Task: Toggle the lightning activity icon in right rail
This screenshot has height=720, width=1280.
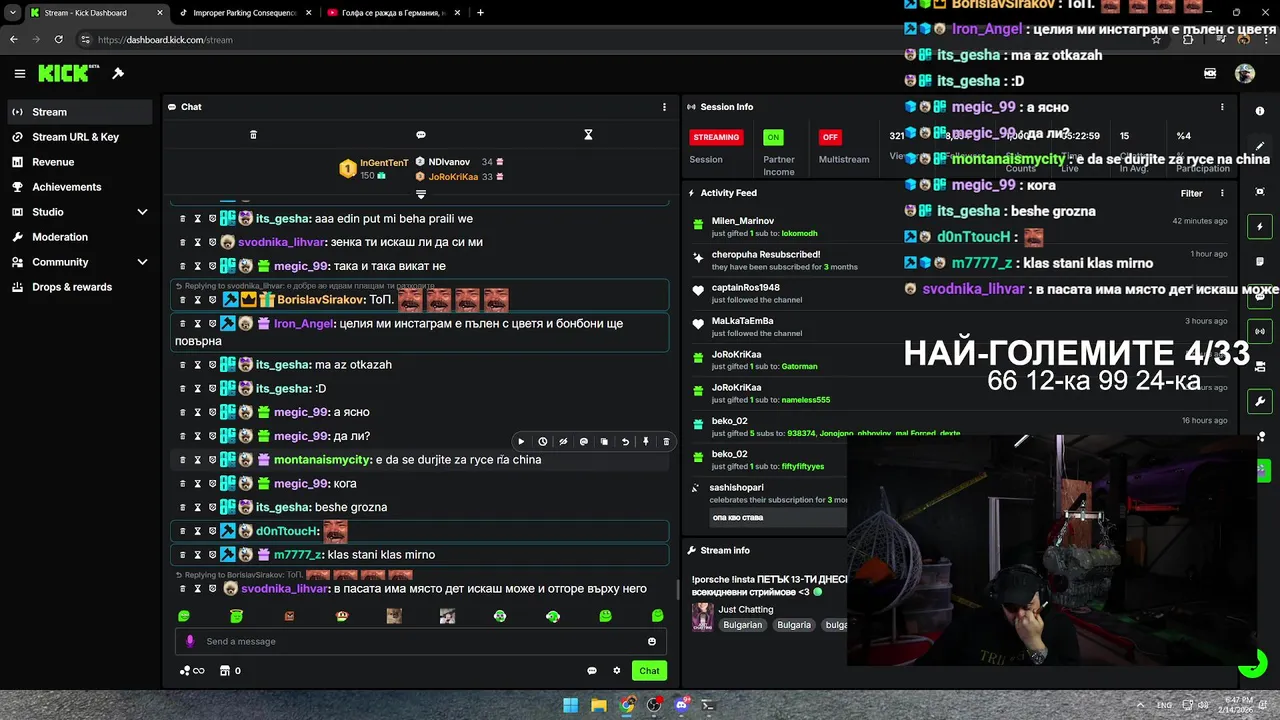Action: click(x=1260, y=227)
